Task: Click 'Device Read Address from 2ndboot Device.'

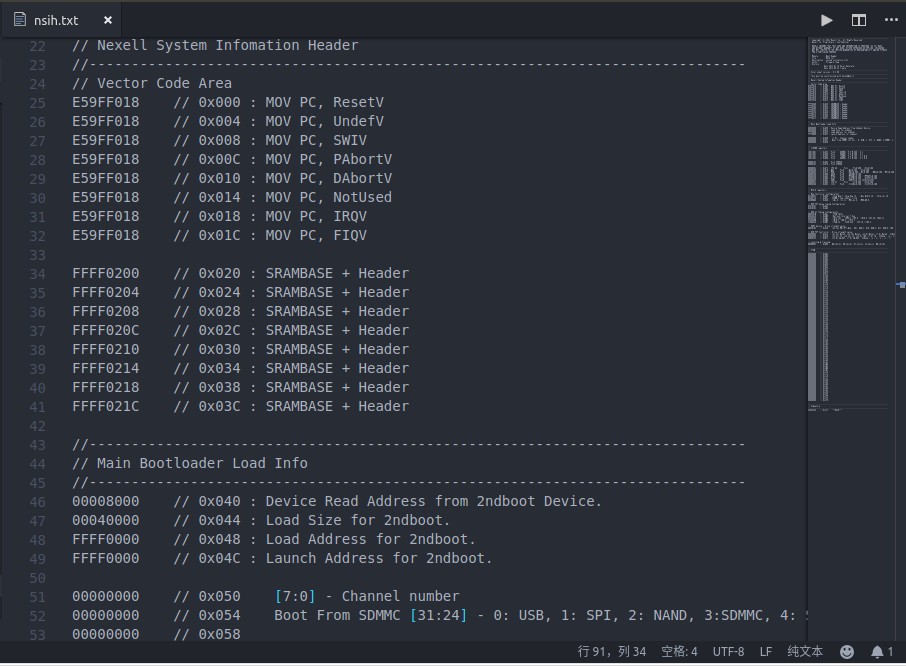Action: pos(434,501)
